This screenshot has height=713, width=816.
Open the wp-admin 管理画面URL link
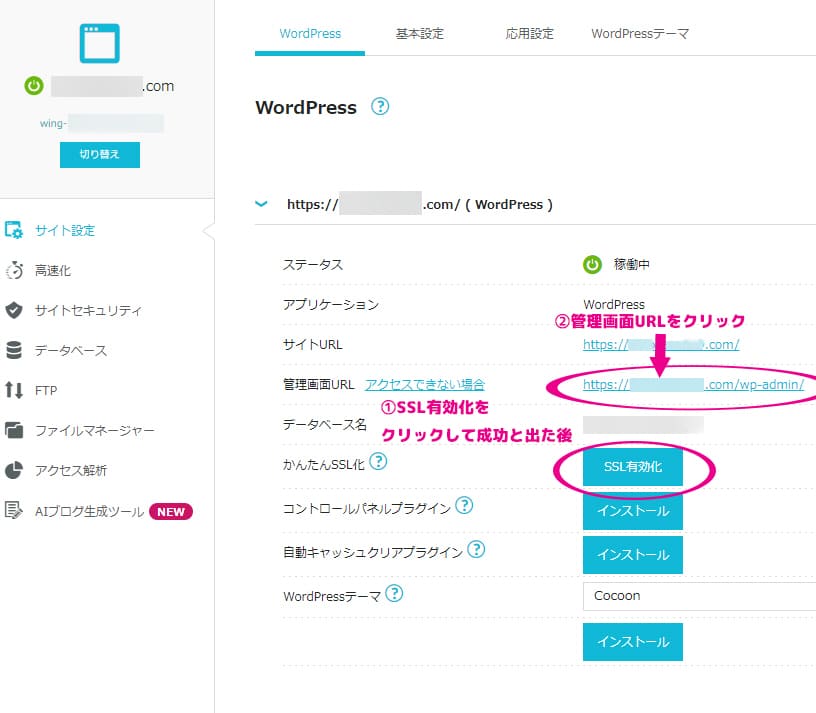tap(693, 385)
